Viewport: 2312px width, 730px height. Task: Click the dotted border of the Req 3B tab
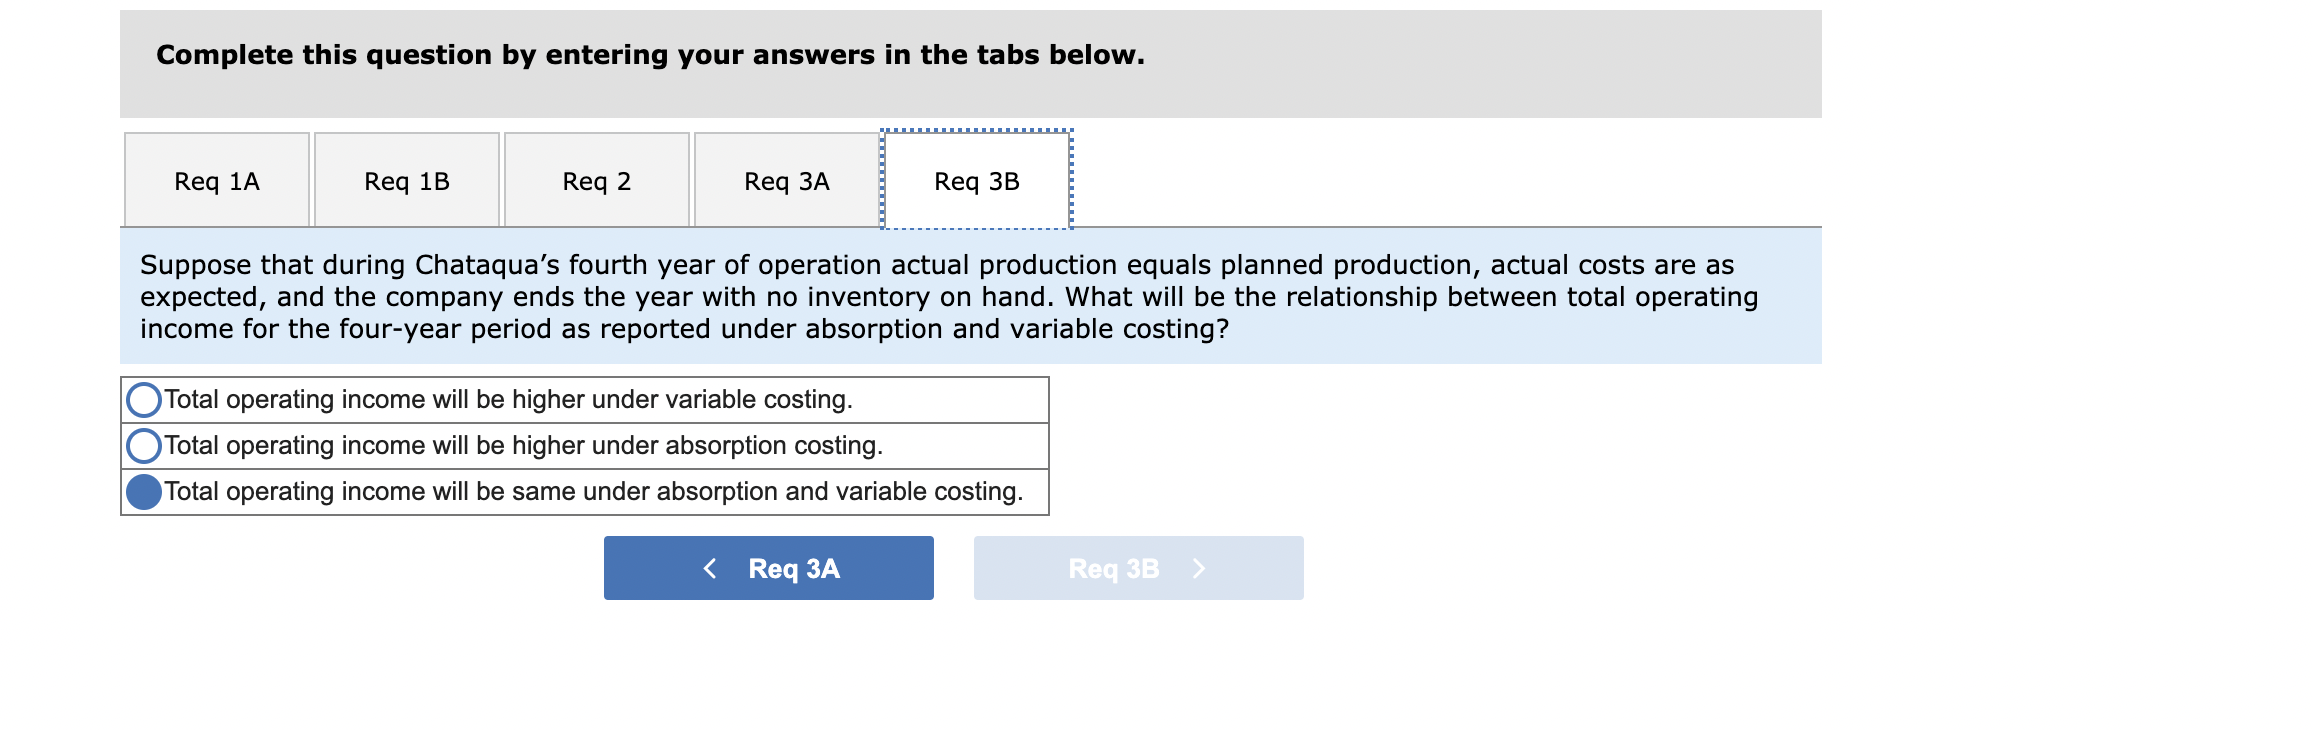[x=975, y=131]
